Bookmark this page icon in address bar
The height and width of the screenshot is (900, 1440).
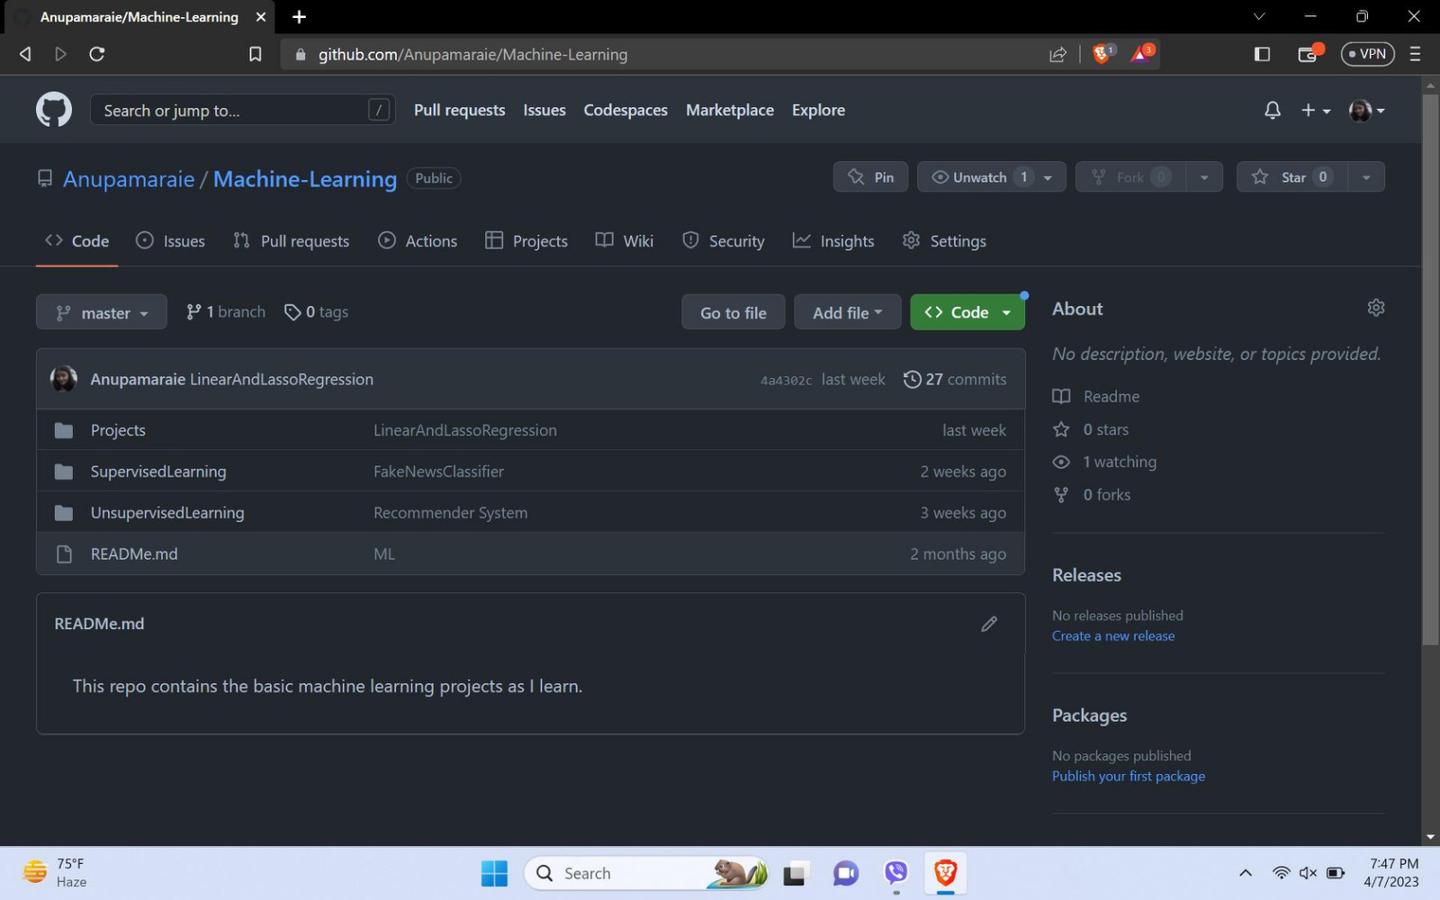tap(255, 54)
